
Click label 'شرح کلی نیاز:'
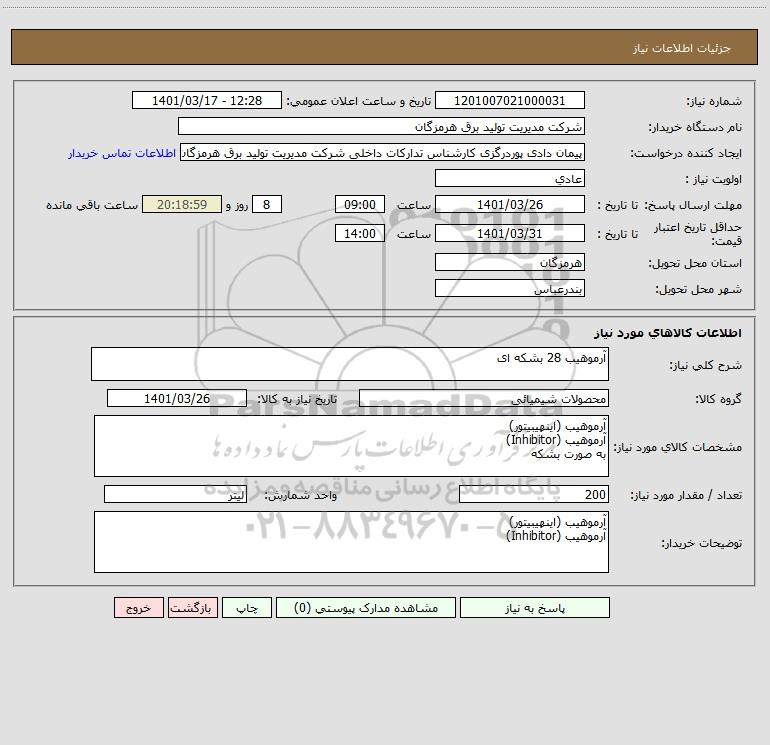(706, 365)
